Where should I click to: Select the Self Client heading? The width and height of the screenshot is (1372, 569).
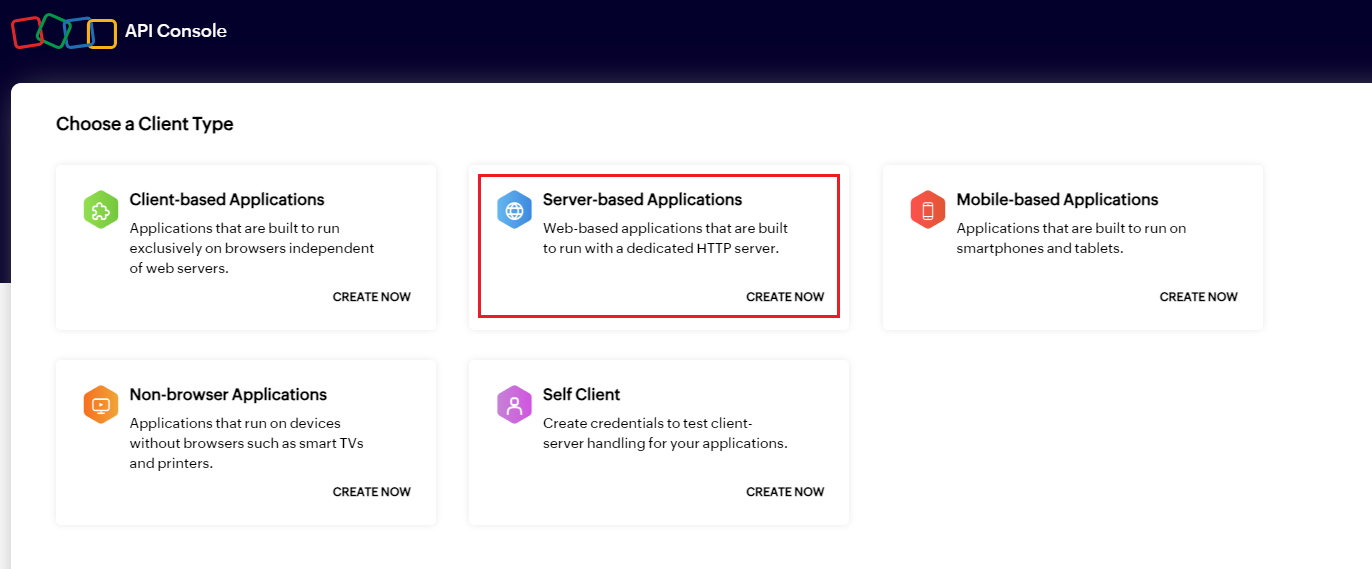[x=582, y=395]
